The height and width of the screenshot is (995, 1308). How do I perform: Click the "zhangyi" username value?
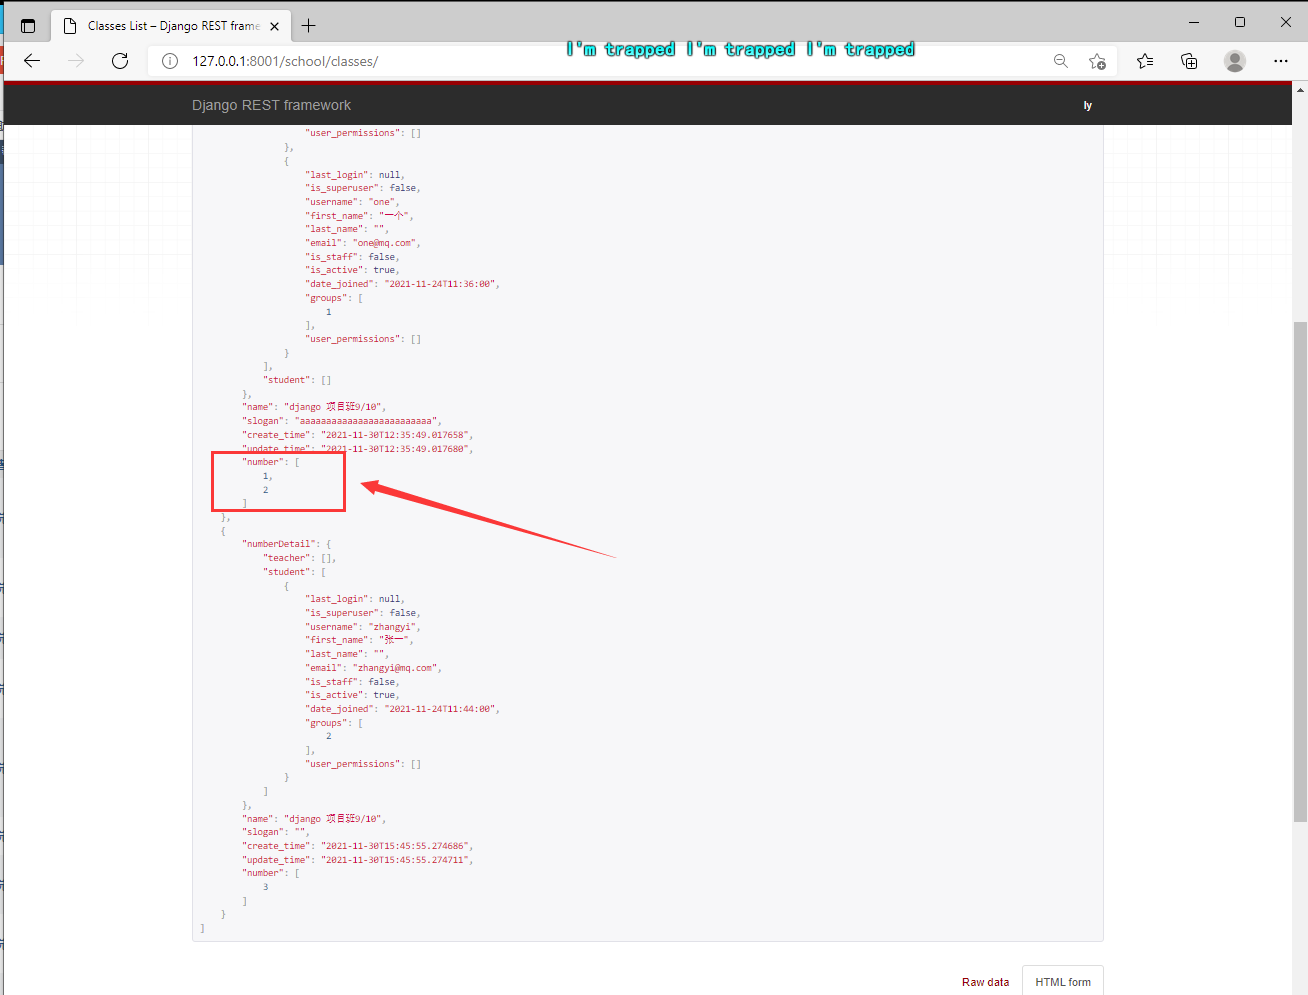click(x=392, y=627)
